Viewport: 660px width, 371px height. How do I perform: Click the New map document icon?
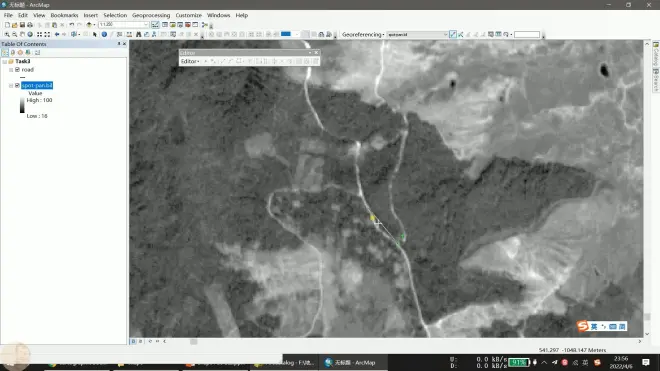pyautogui.click(x=7, y=25)
